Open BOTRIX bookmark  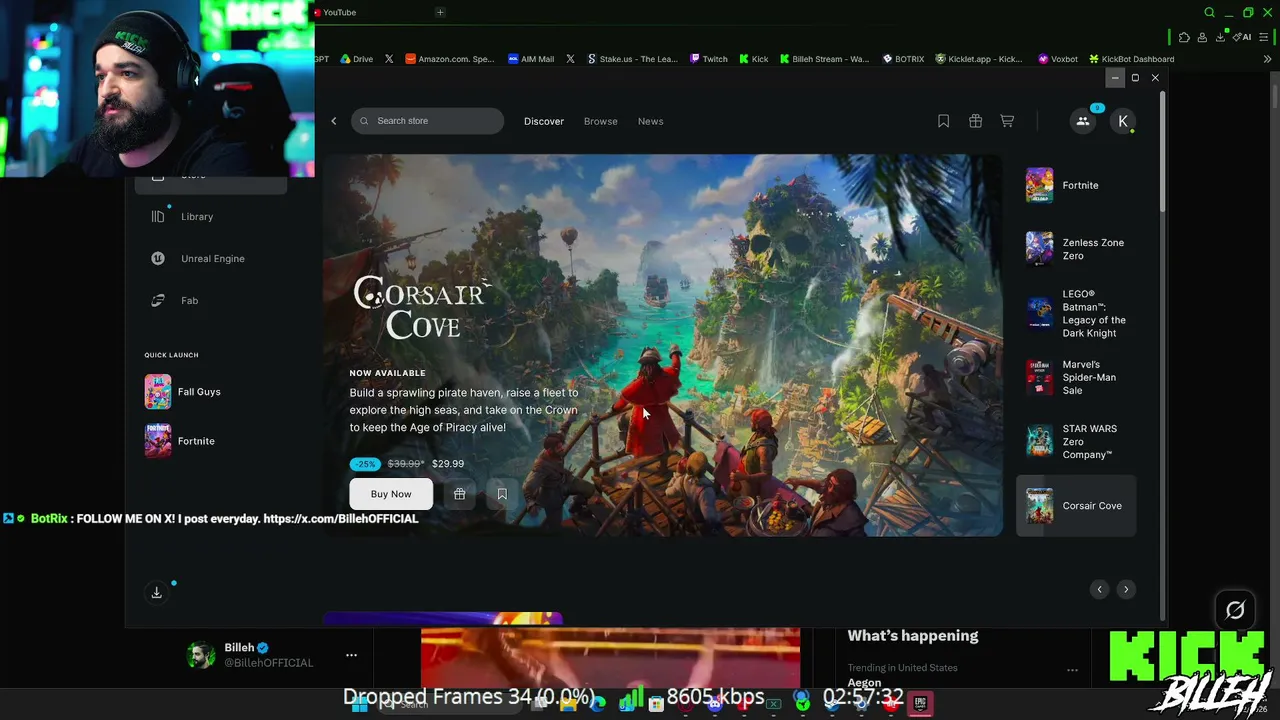(x=903, y=59)
